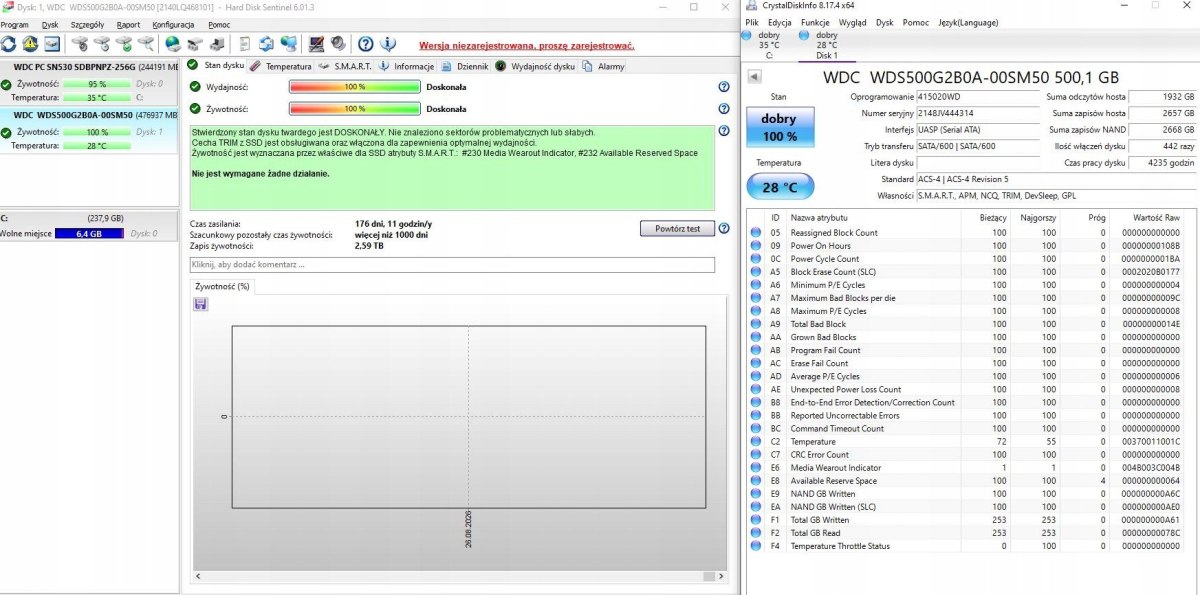Open the Wydajność dysku tab
This screenshot has height=595, width=1200.
536,66
